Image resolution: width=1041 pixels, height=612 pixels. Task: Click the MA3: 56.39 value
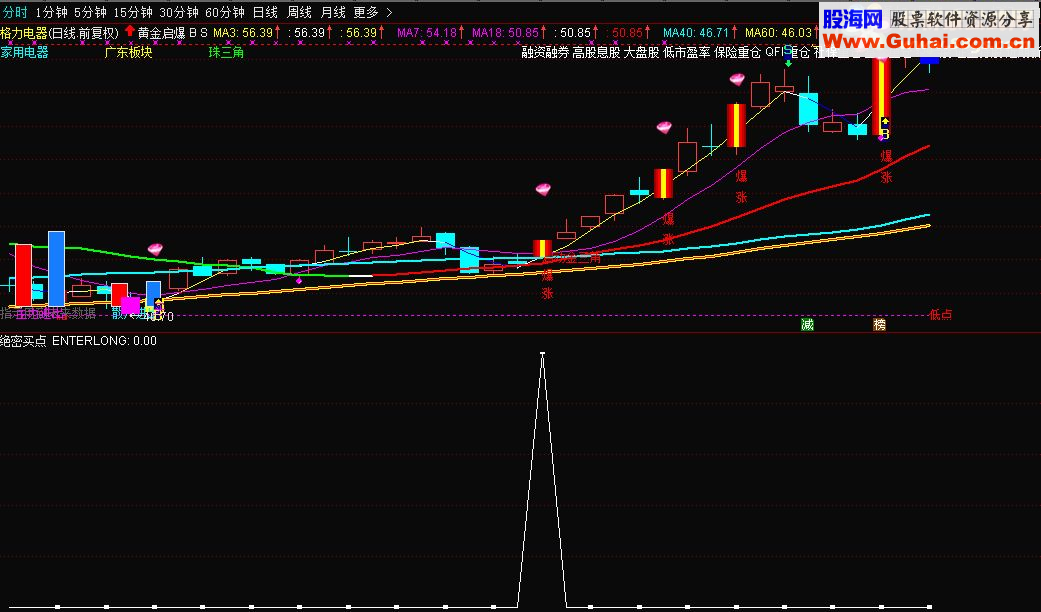click(242, 33)
